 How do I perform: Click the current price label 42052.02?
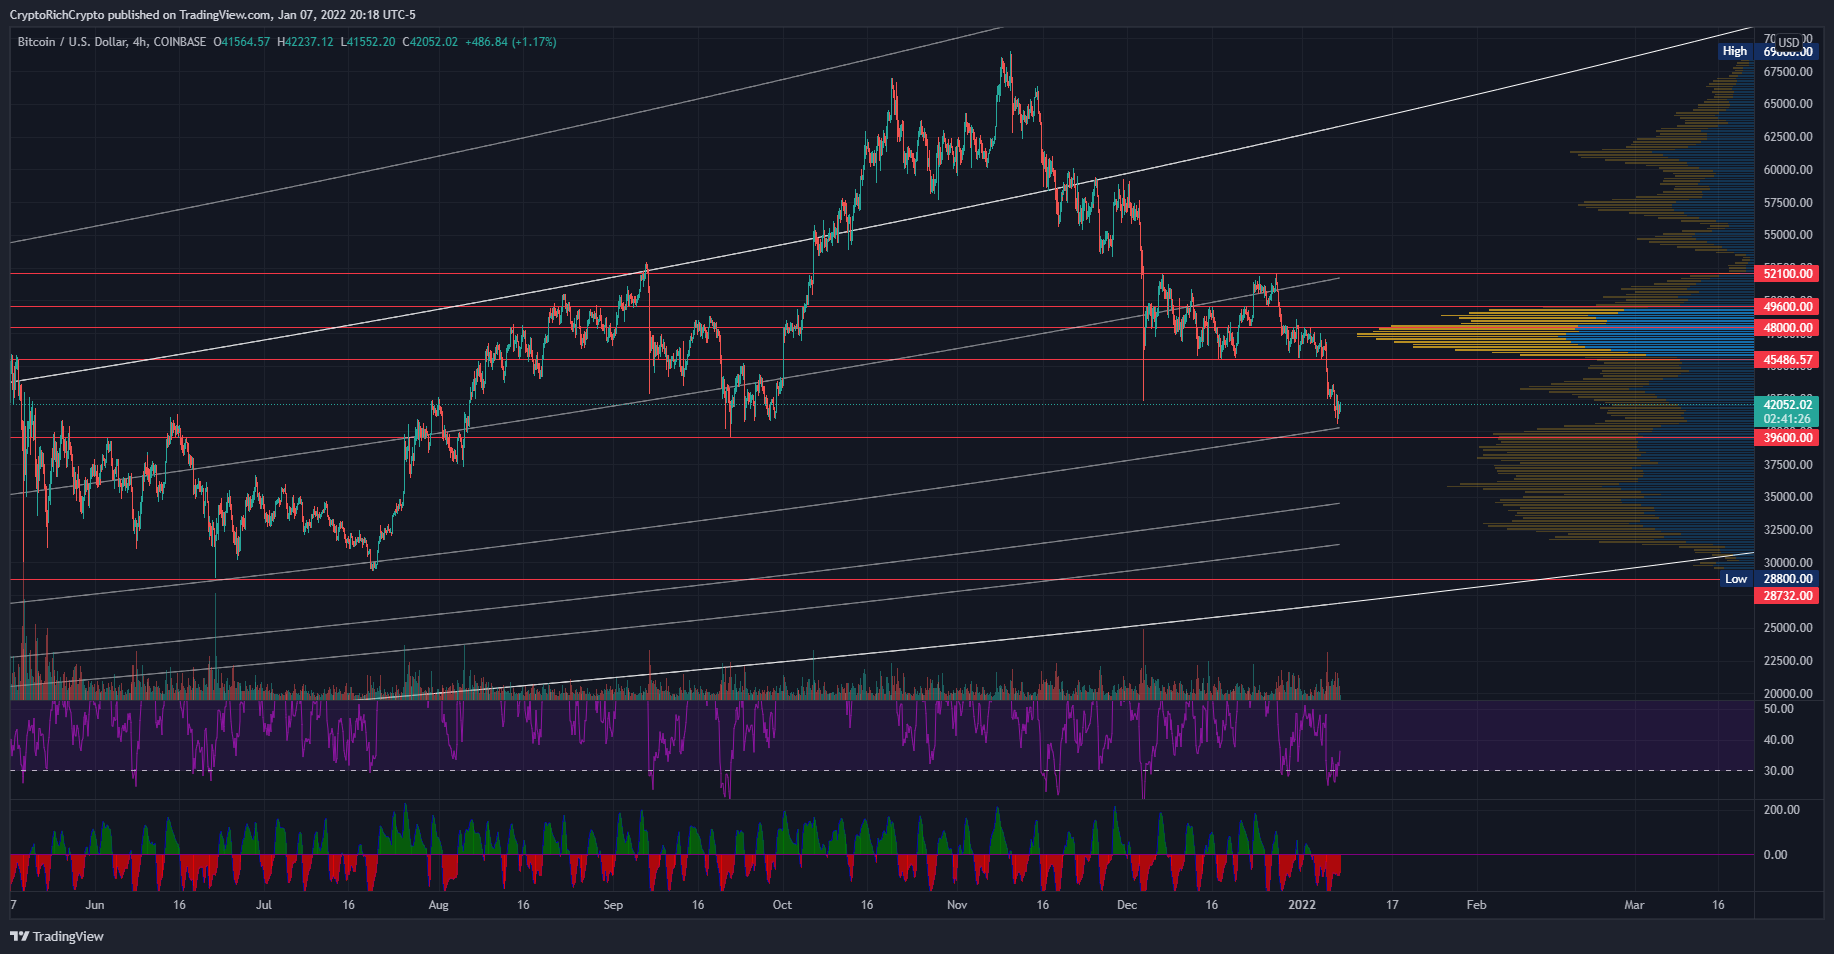coord(1787,405)
